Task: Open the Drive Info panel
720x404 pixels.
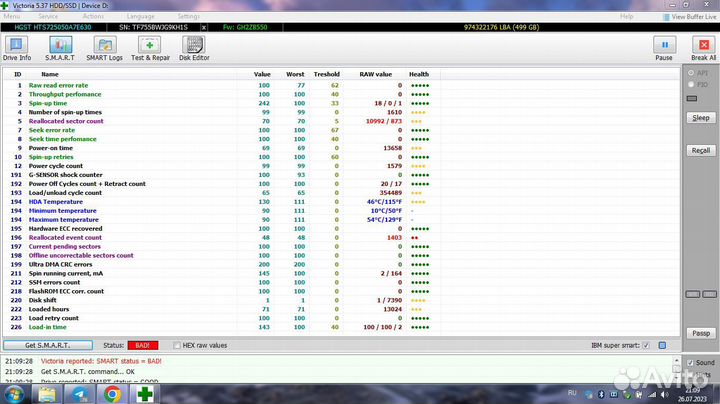Action: (x=17, y=49)
